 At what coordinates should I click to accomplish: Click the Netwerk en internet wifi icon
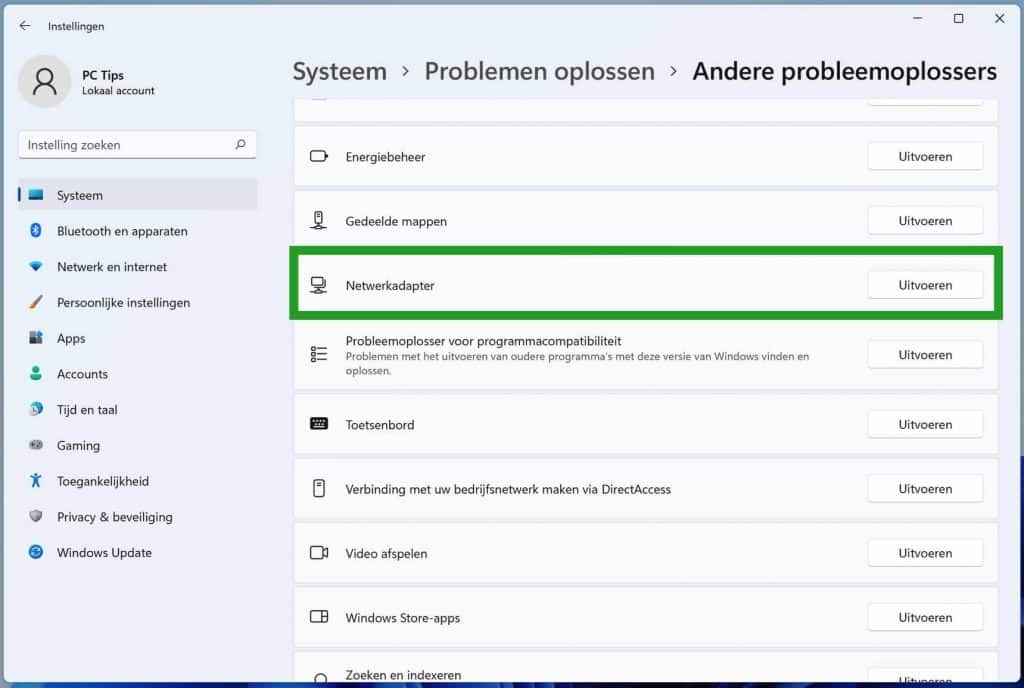36,266
